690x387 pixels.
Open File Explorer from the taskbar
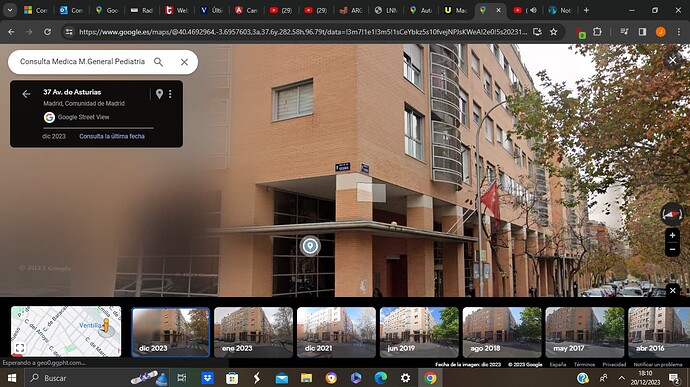[x=306, y=378]
